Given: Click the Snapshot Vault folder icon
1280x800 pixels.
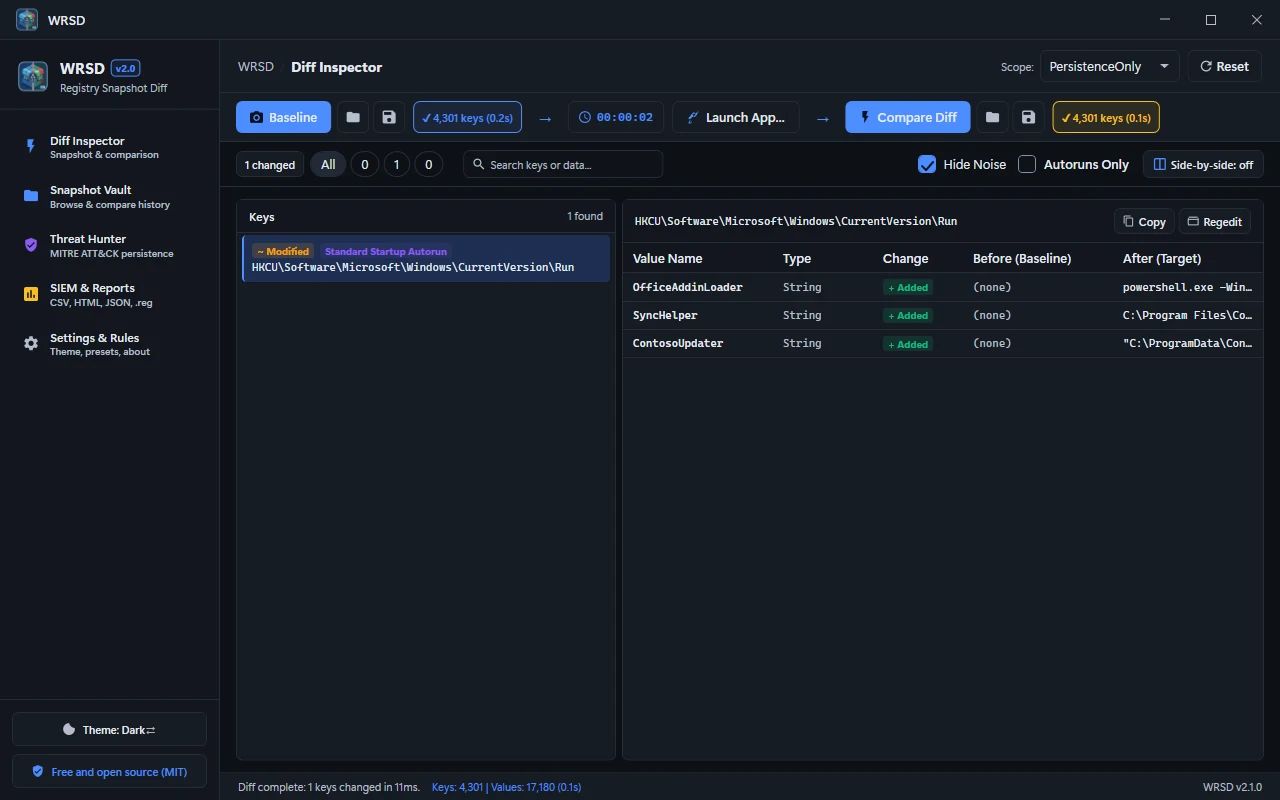Looking at the screenshot, I should [x=31, y=196].
